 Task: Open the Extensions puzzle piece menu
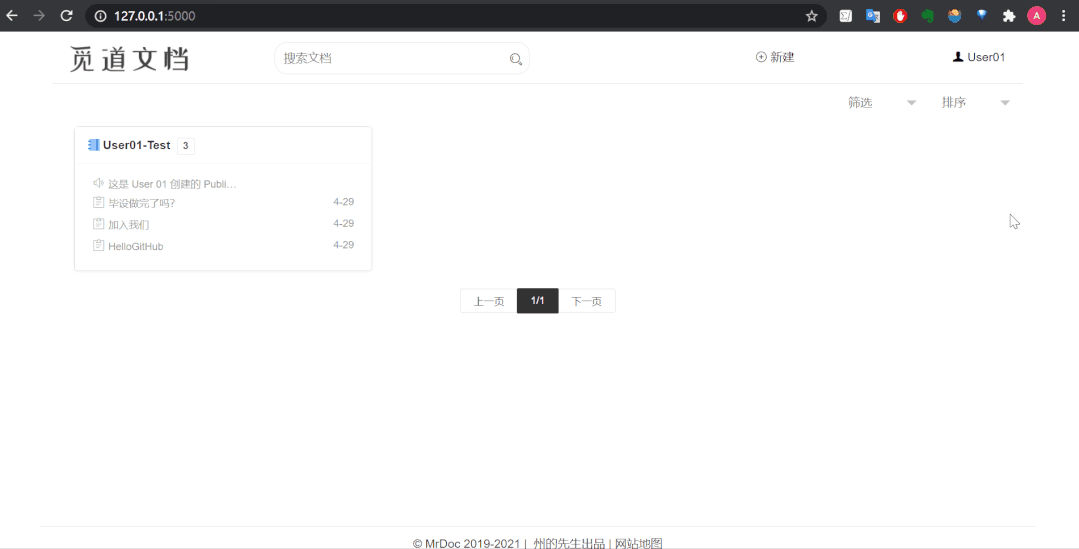point(1009,16)
